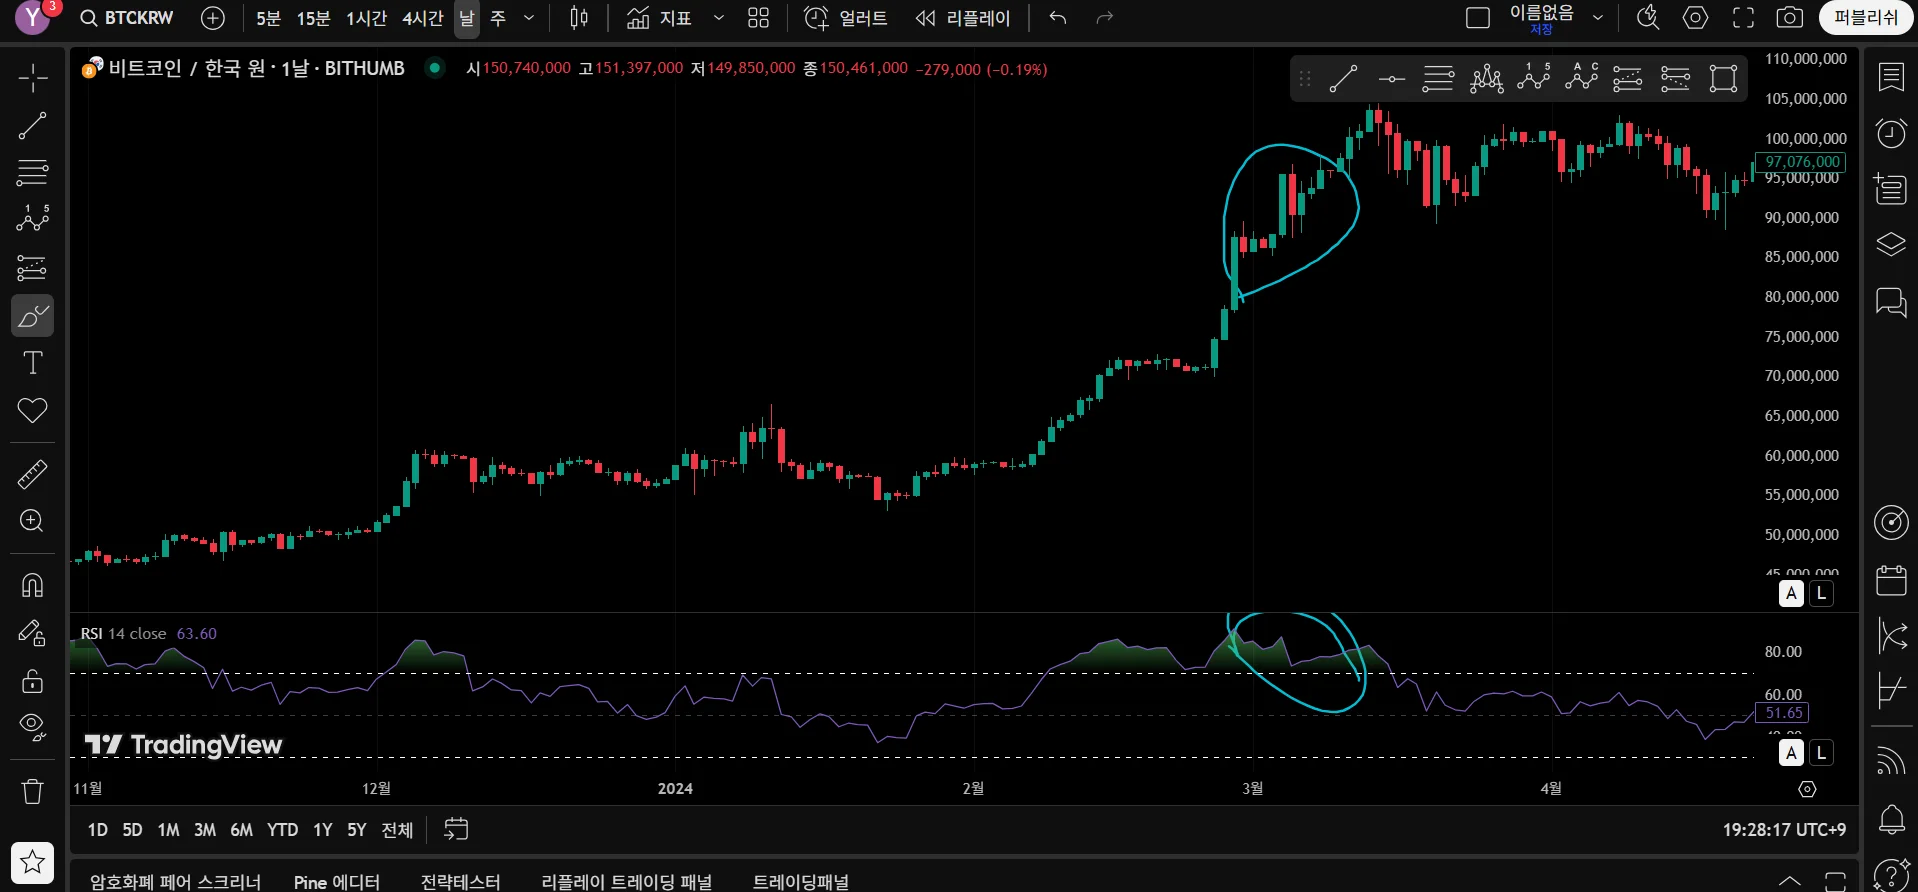Create an alert with 얼러트
The height and width of the screenshot is (892, 1918).
pyautogui.click(x=846, y=18)
